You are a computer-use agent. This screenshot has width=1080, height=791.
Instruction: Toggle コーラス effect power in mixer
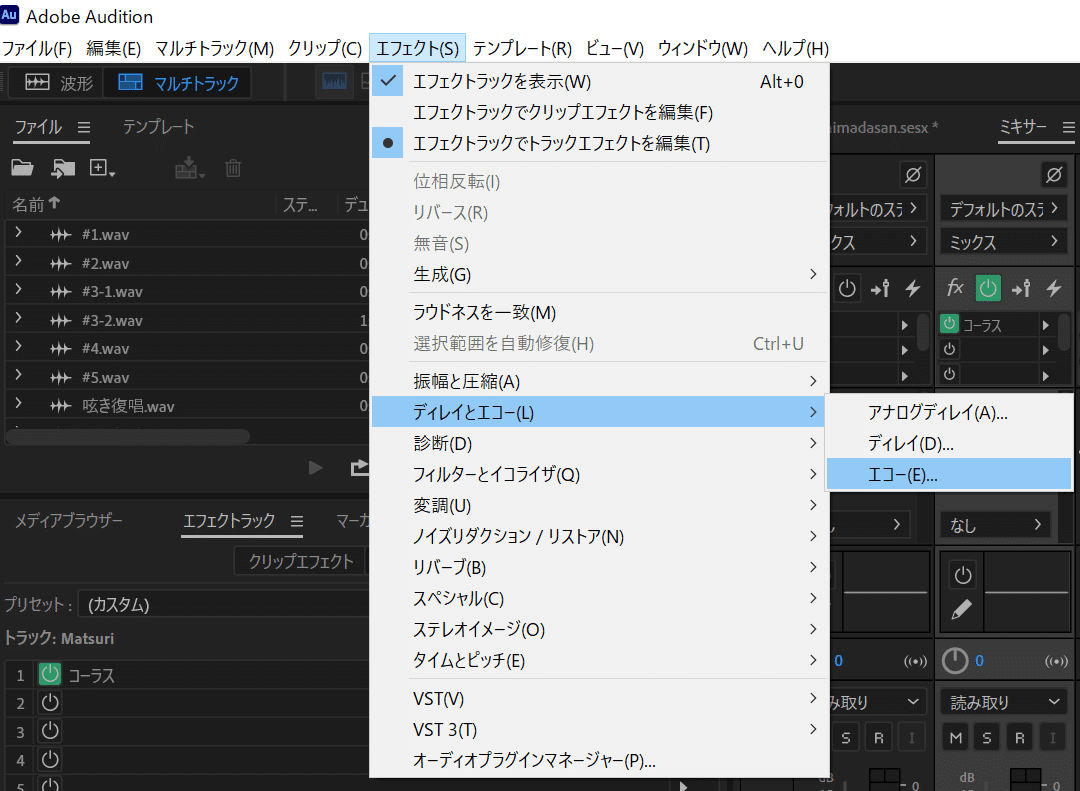click(949, 323)
